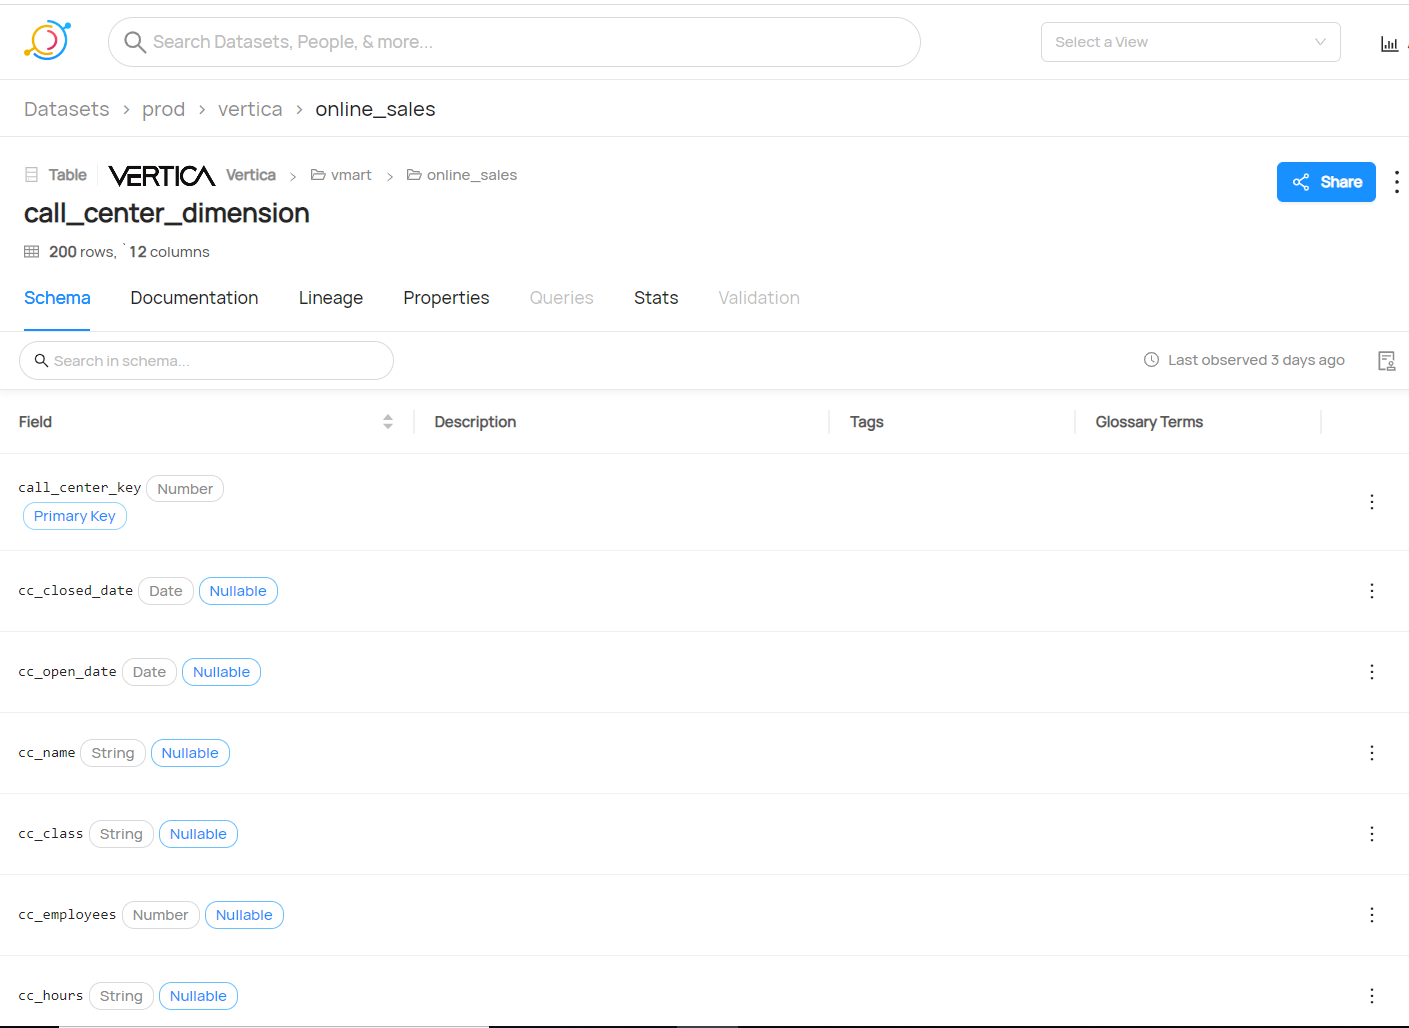The image size is (1409, 1028).
Task: Click the Table type icon
Action: coord(31,175)
